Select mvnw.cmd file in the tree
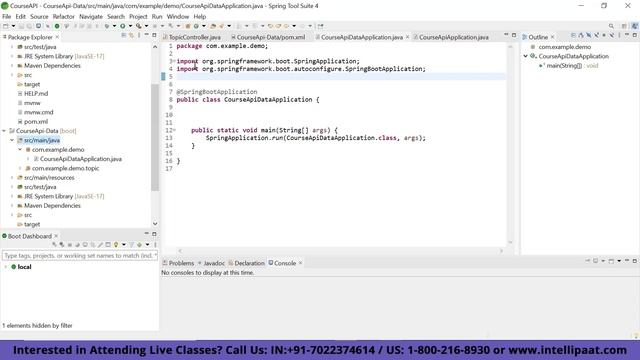Screen dimensions: 640x360 point(38,112)
